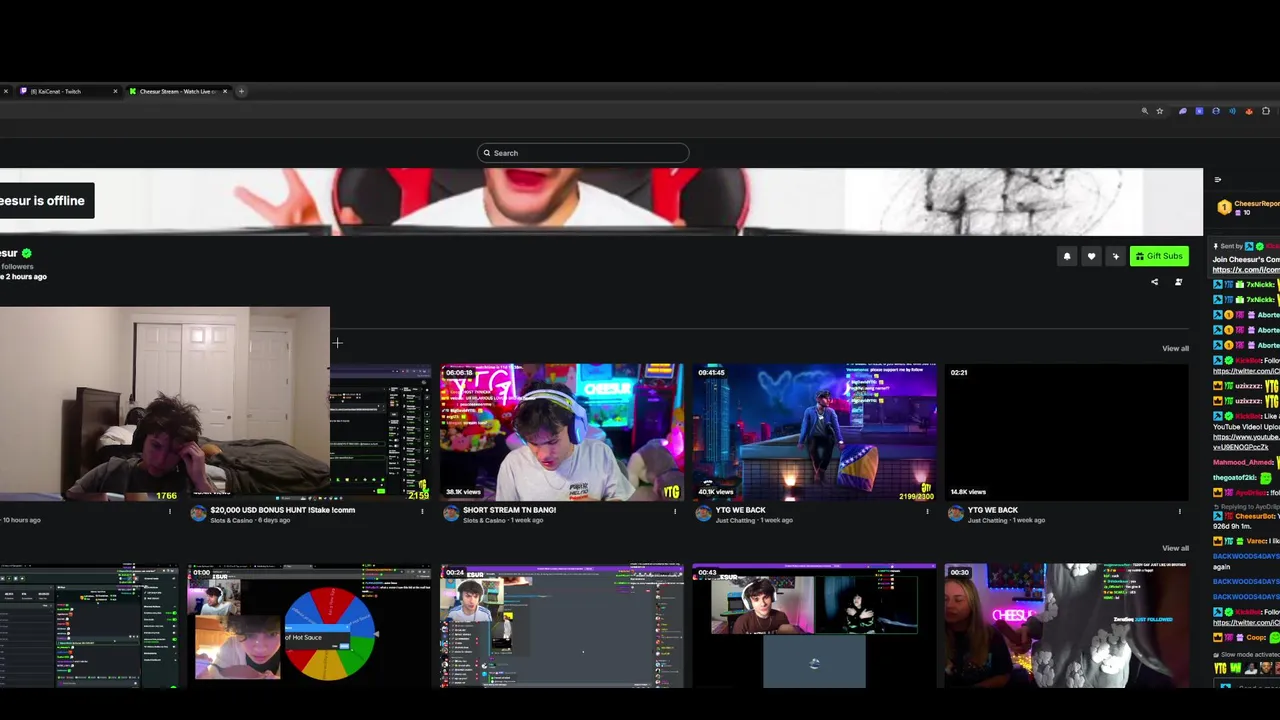Open a new browser tab
Screen dimensions: 1280x720
tap(241, 91)
